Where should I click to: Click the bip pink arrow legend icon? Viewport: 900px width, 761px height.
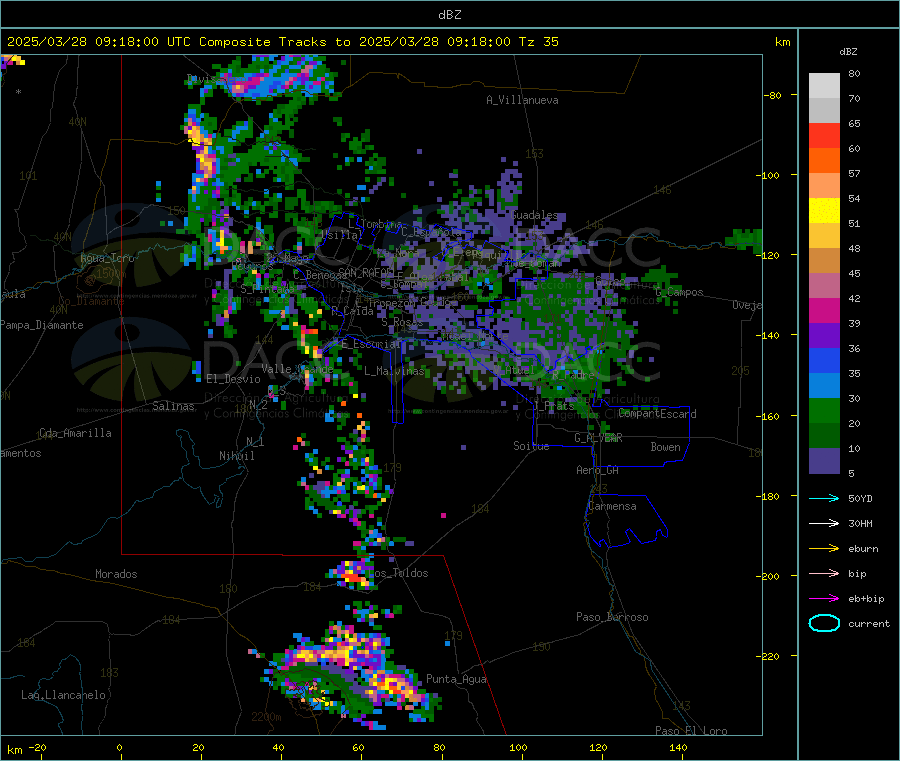[824, 573]
